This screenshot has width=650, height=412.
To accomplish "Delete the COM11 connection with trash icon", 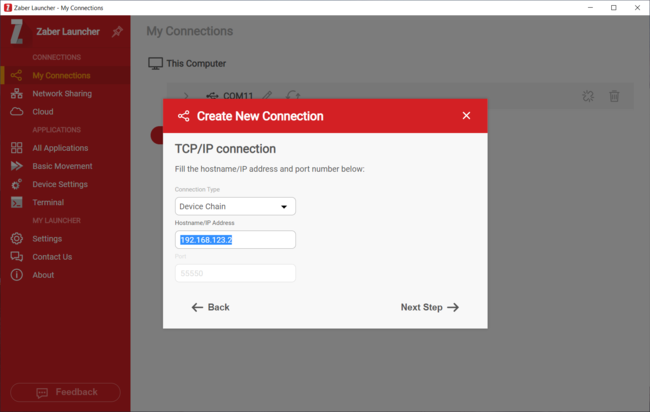I will point(614,97).
